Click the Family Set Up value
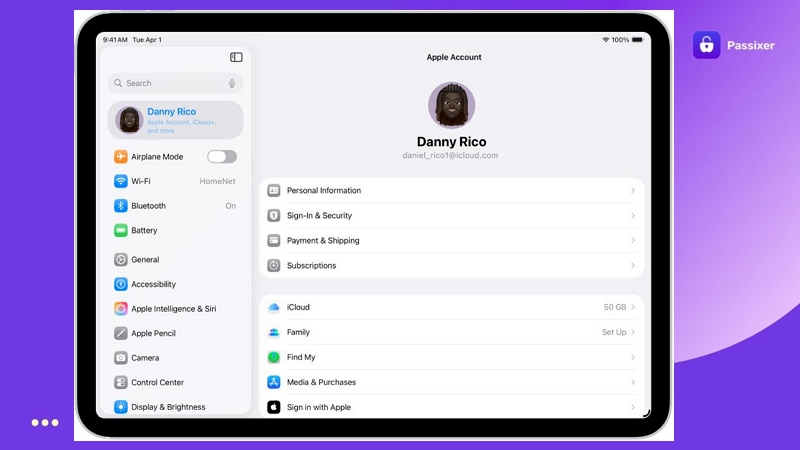Viewport: 800px width, 450px height. coord(614,332)
